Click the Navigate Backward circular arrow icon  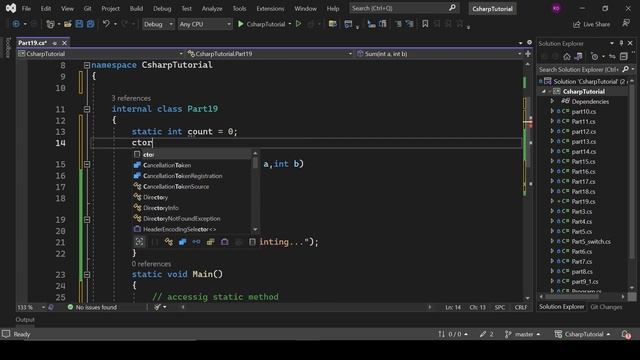[16, 24]
